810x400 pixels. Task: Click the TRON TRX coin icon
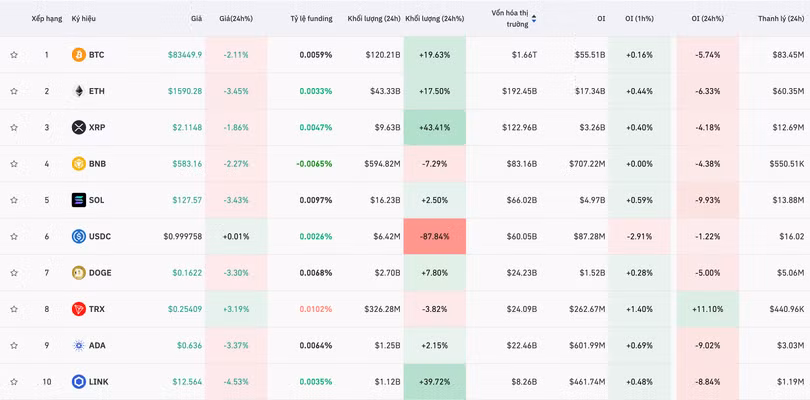point(79,309)
